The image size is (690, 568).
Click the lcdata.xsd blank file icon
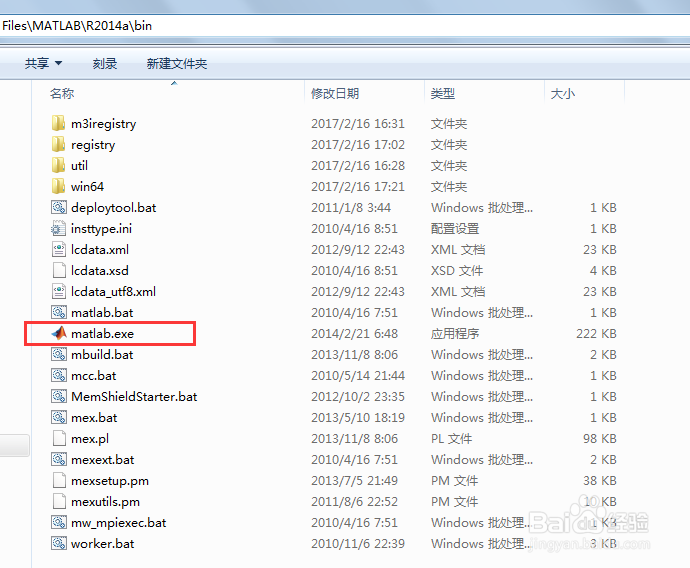[59, 271]
